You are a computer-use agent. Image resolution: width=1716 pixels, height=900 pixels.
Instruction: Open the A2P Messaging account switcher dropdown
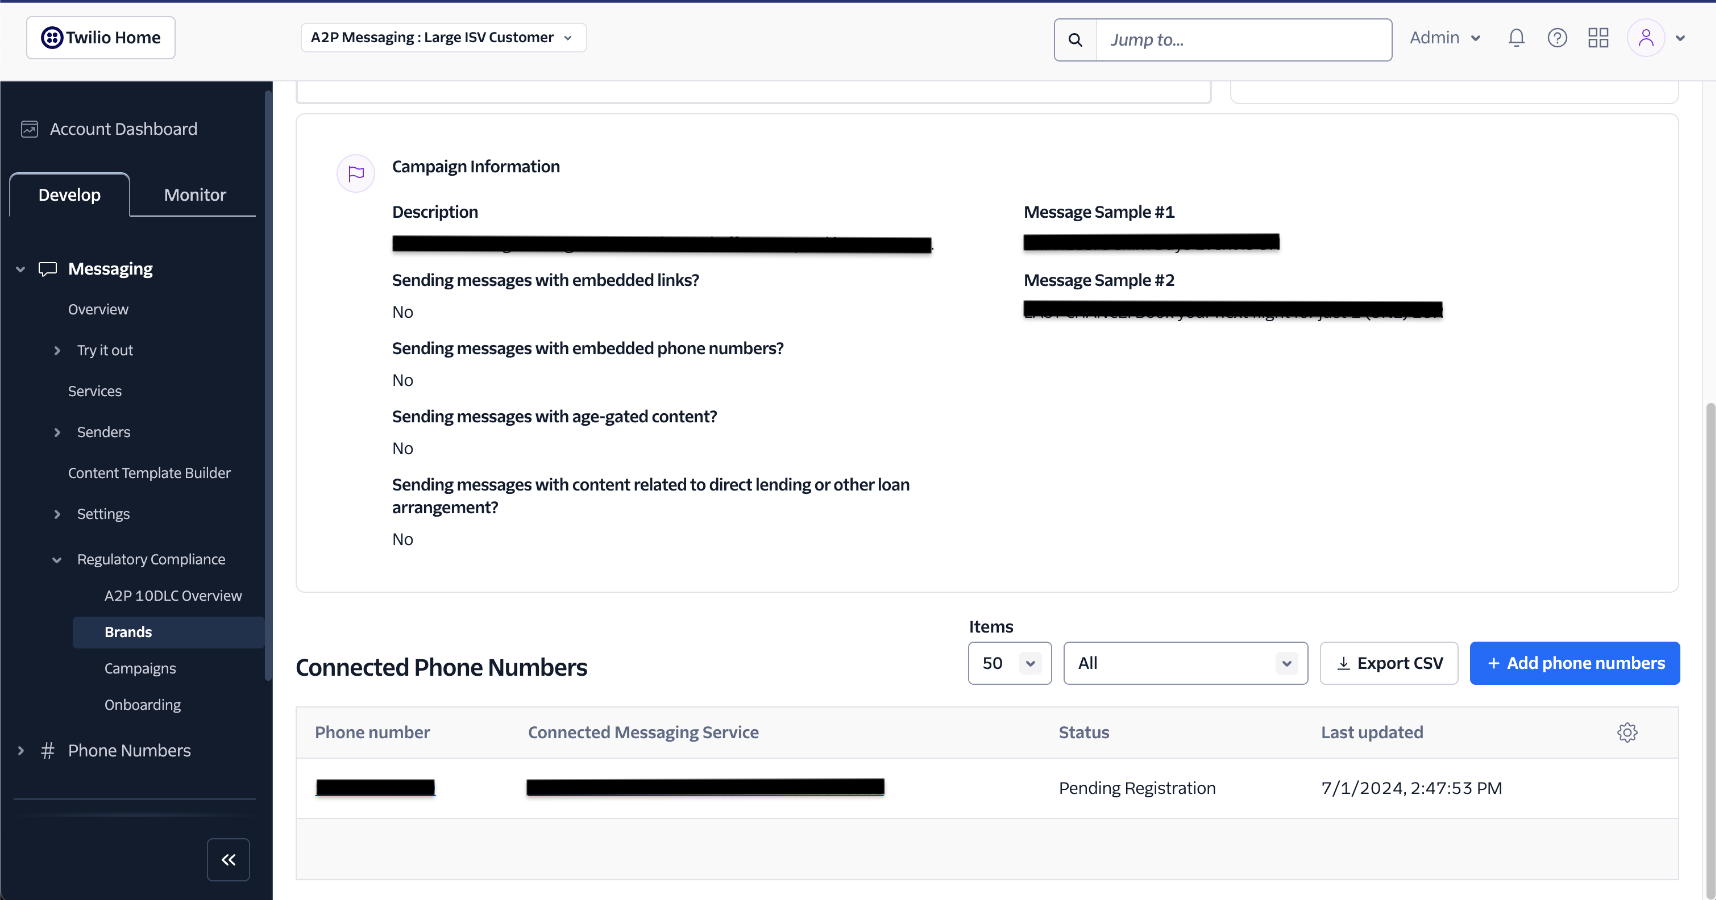click(443, 38)
